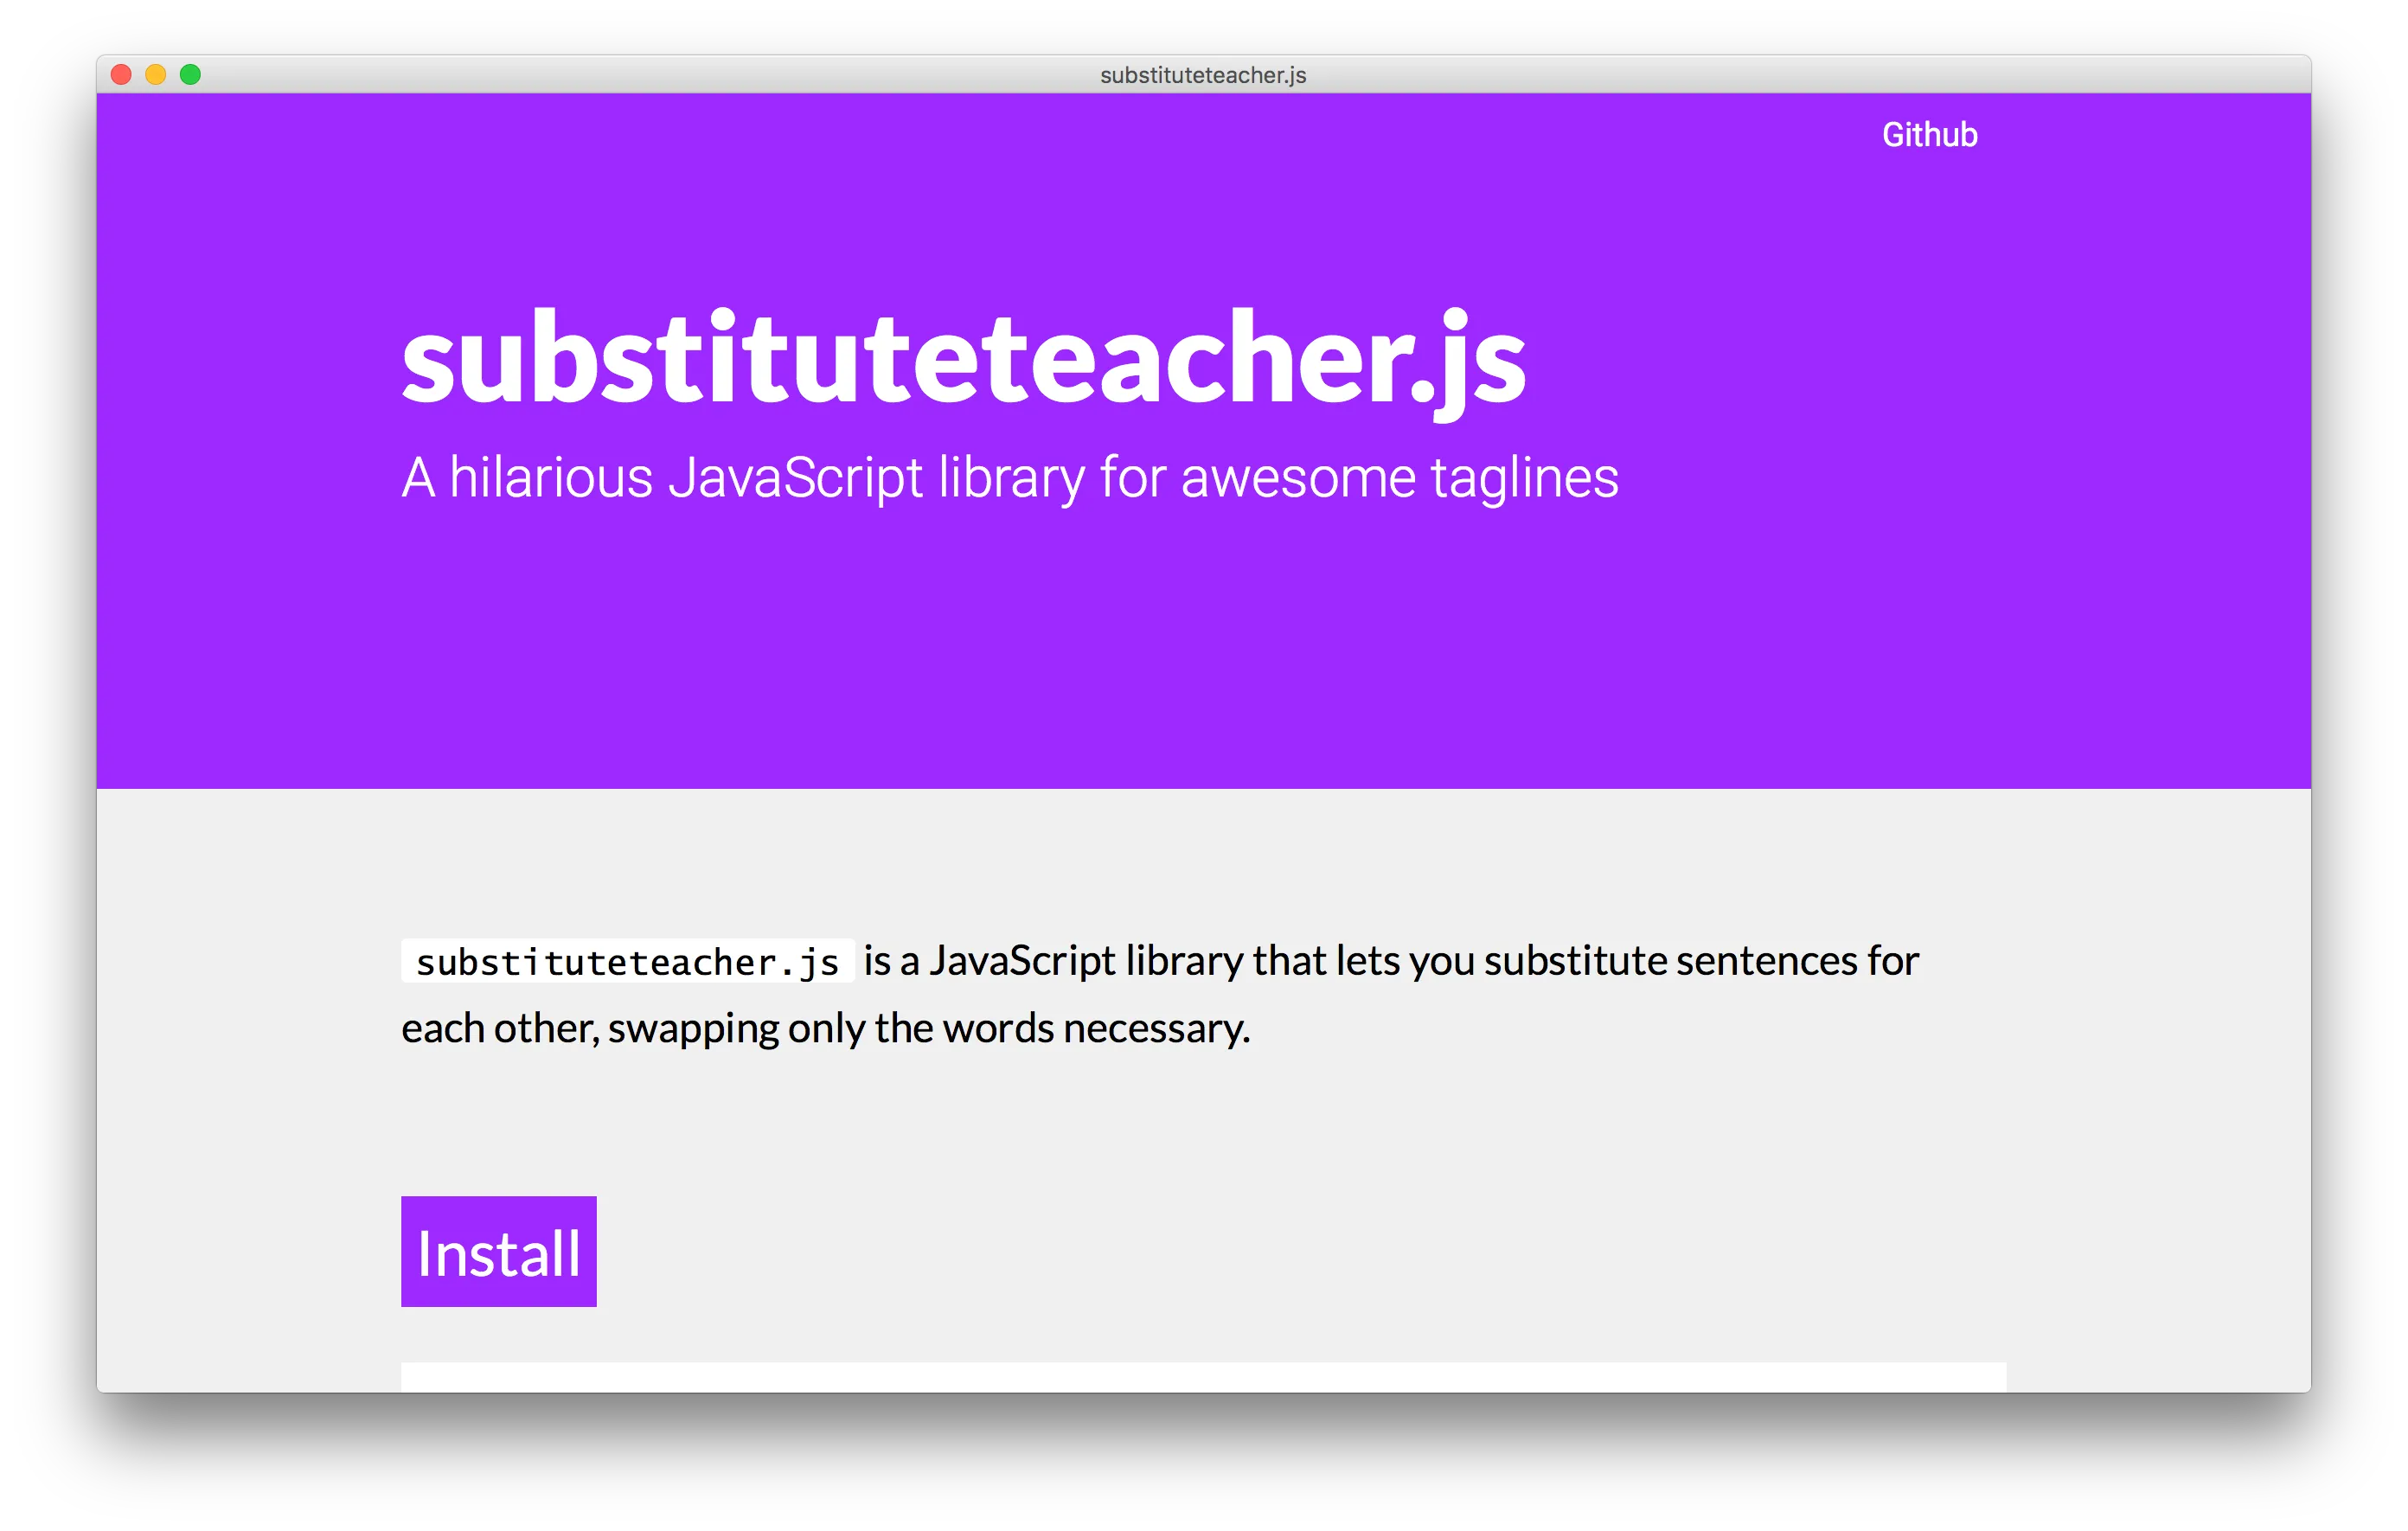Click the hero area below the tagline
Image resolution: width=2408 pixels, height=1531 pixels.
[1200, 620]
